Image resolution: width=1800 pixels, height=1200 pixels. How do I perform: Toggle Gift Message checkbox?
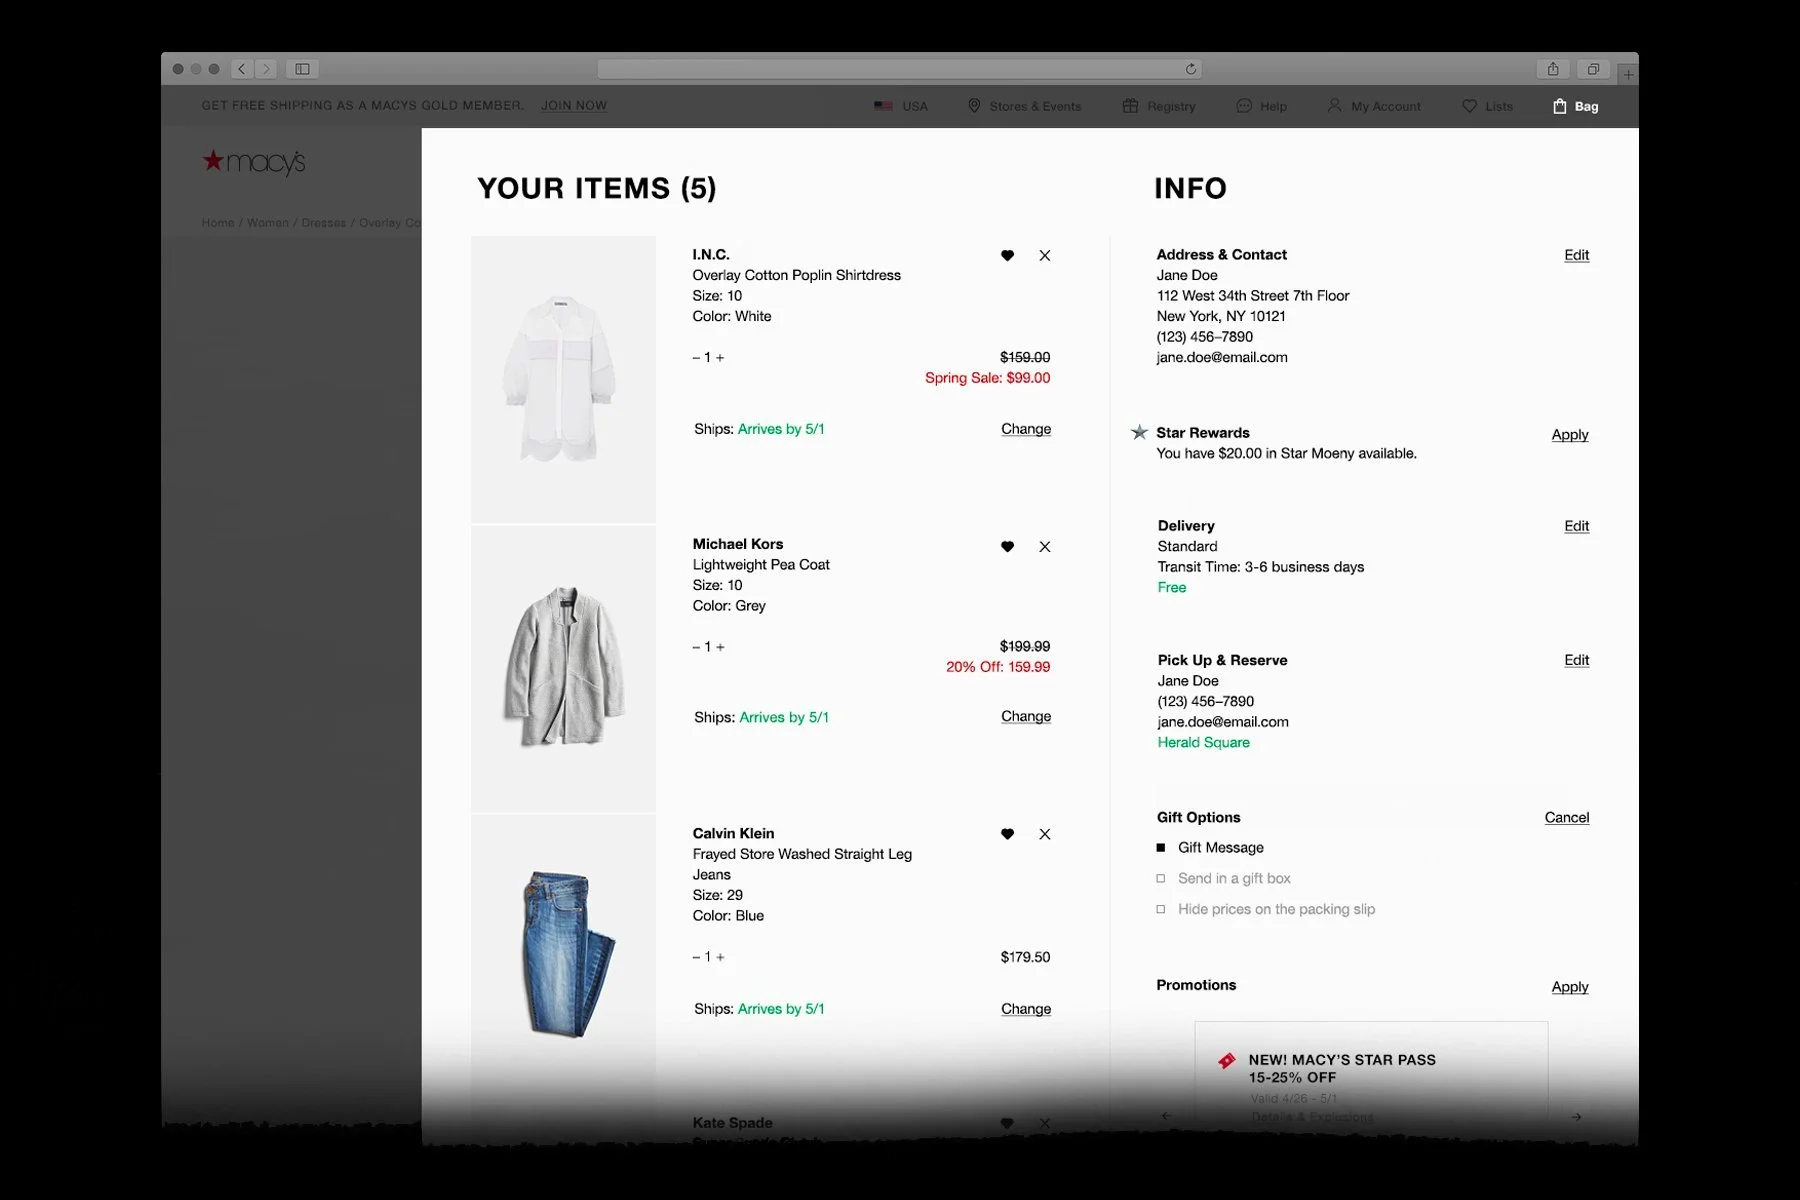tap(1161, 848)
